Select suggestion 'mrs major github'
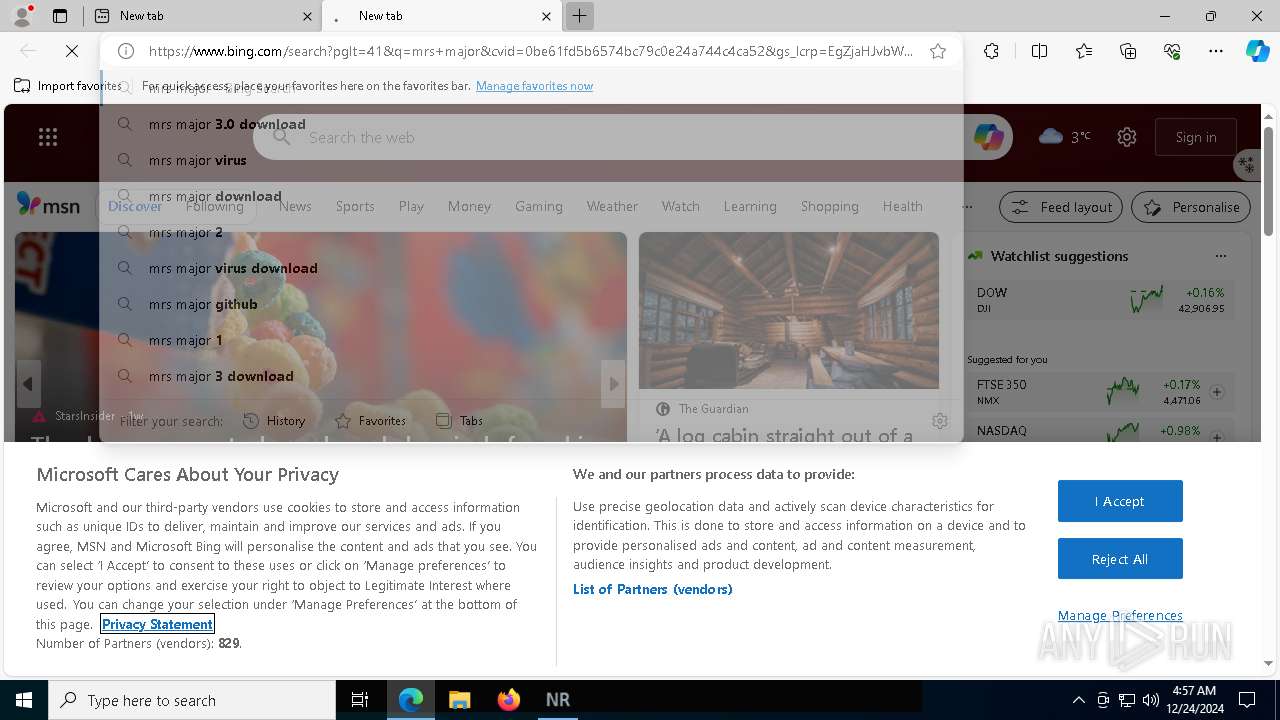 click(x=531, y=304)
